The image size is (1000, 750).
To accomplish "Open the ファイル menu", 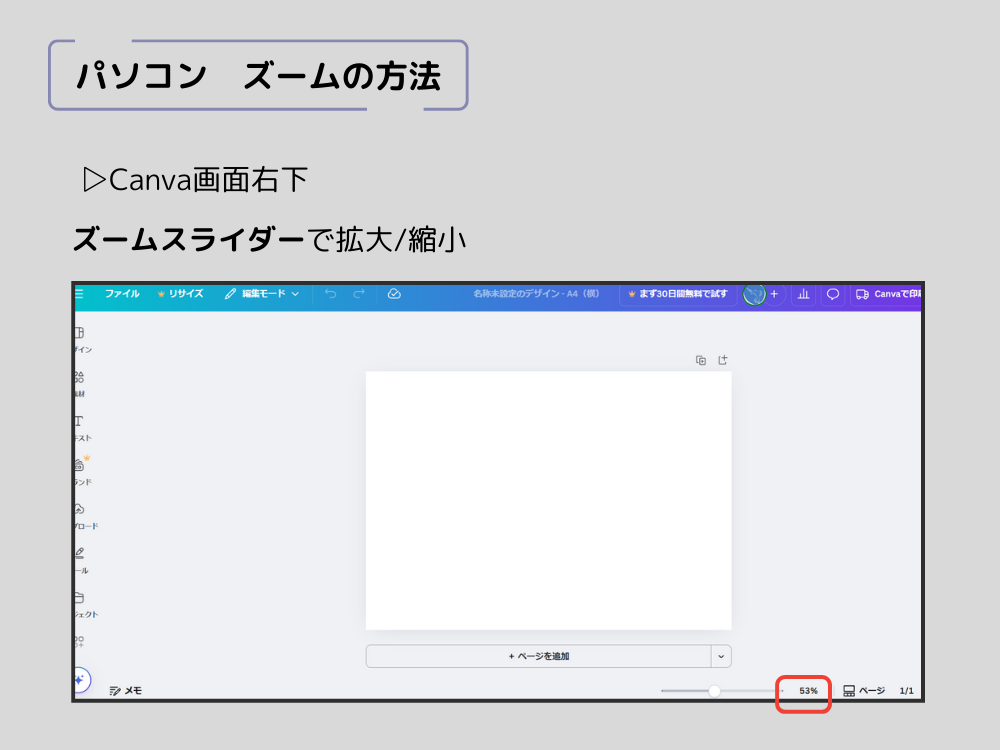I will click(x=124, y=295).
